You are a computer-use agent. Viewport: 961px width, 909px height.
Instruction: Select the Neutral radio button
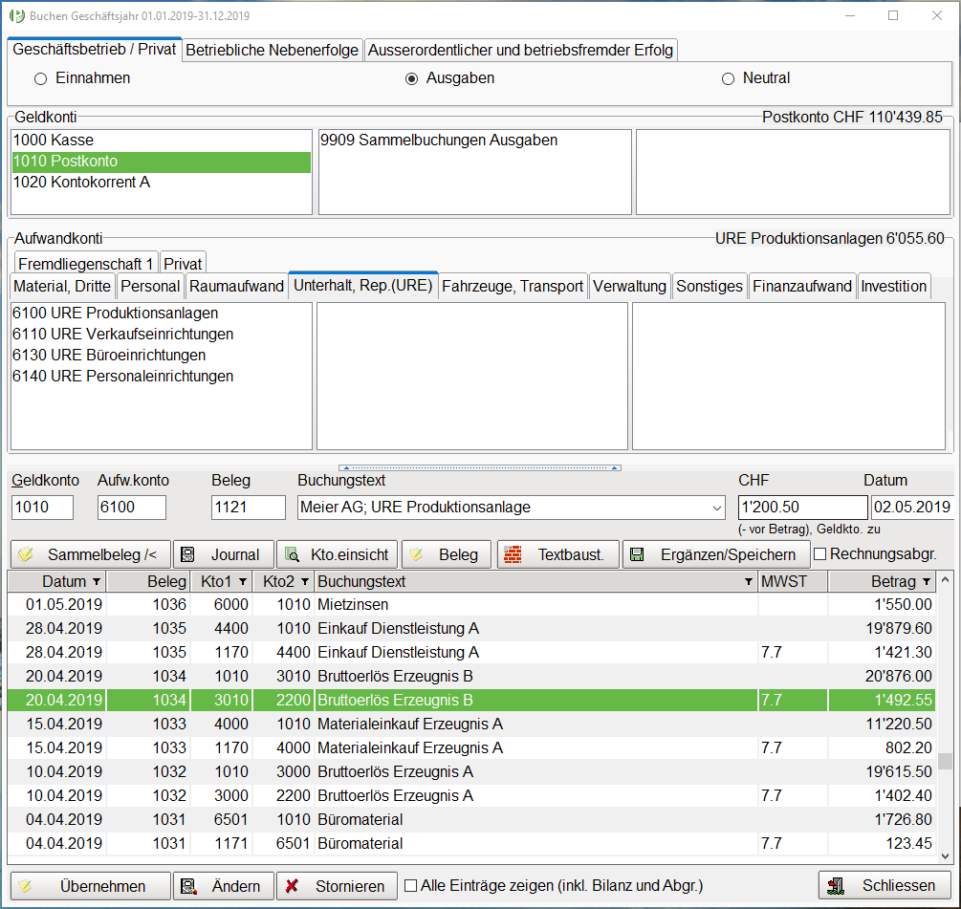(x=728, y=78)
